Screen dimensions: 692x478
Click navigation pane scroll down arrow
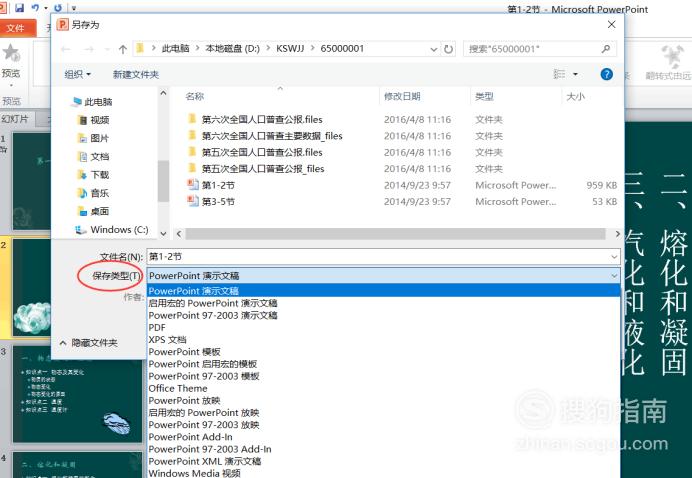coord(163,233)
